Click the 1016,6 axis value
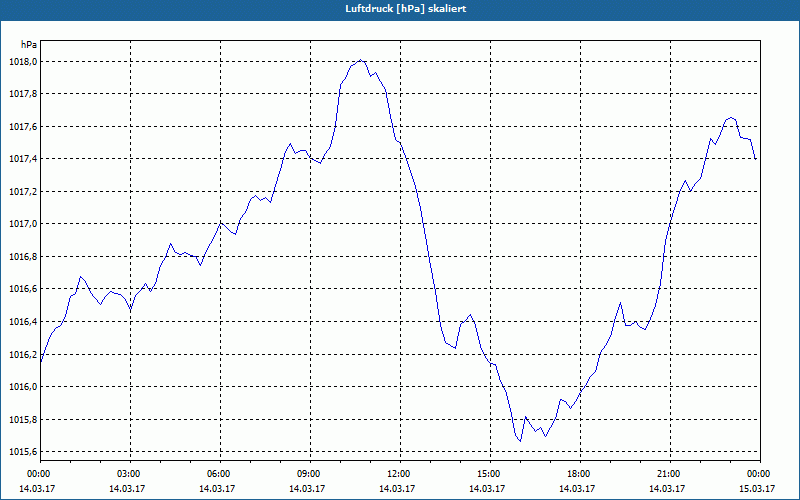The image size is (800, 500). coord(23,289)
